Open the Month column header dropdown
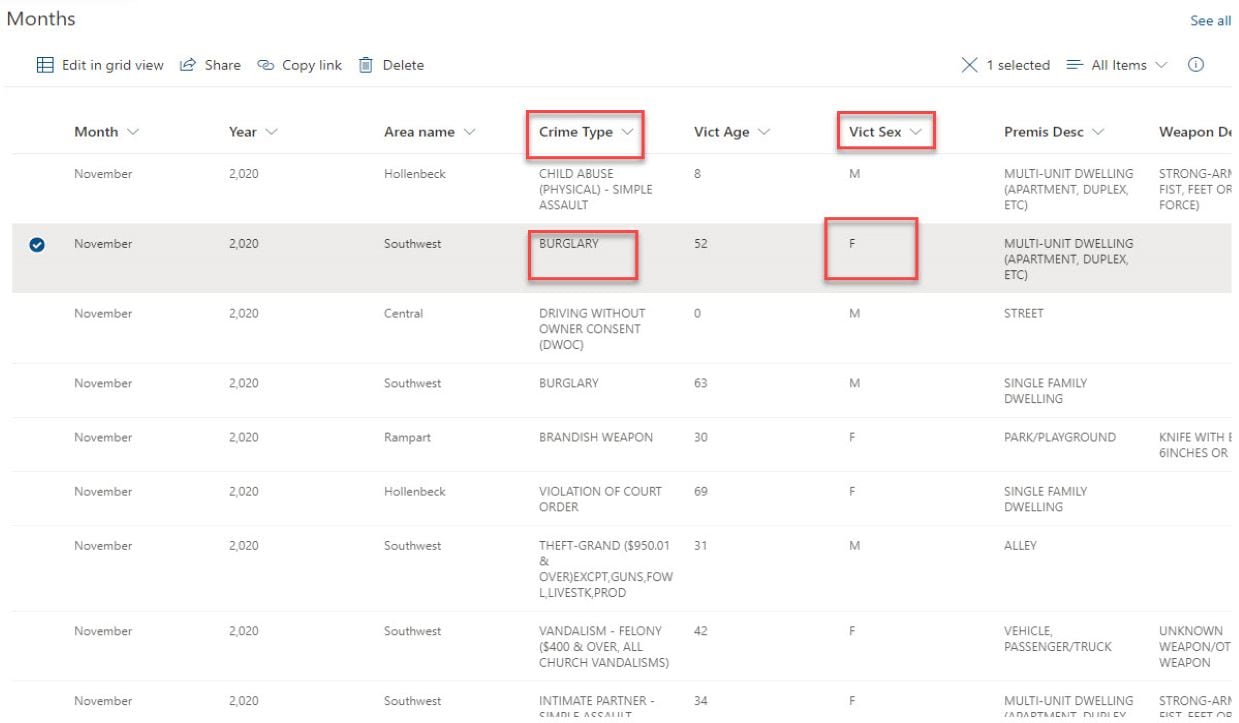1239x723 pixels. [133, 132]
